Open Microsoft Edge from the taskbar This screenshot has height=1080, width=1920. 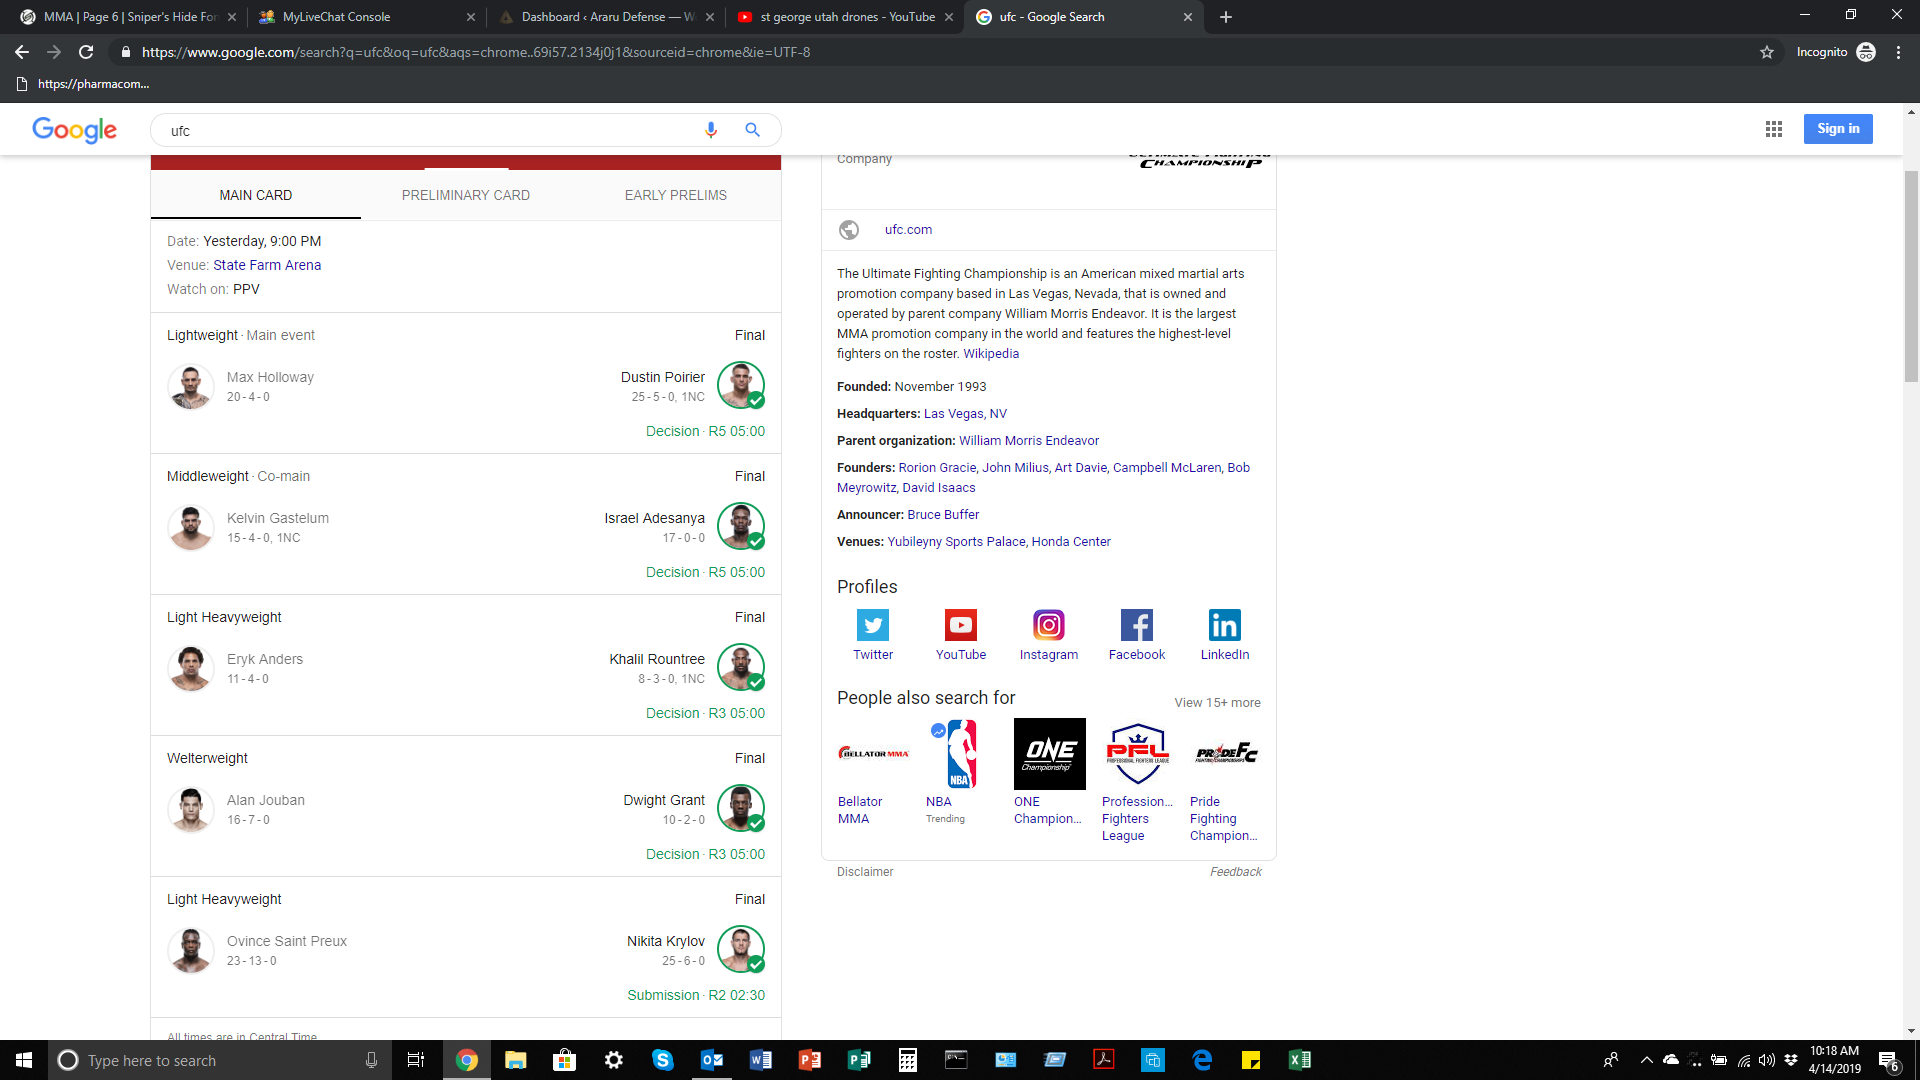click(1202, 1060)
